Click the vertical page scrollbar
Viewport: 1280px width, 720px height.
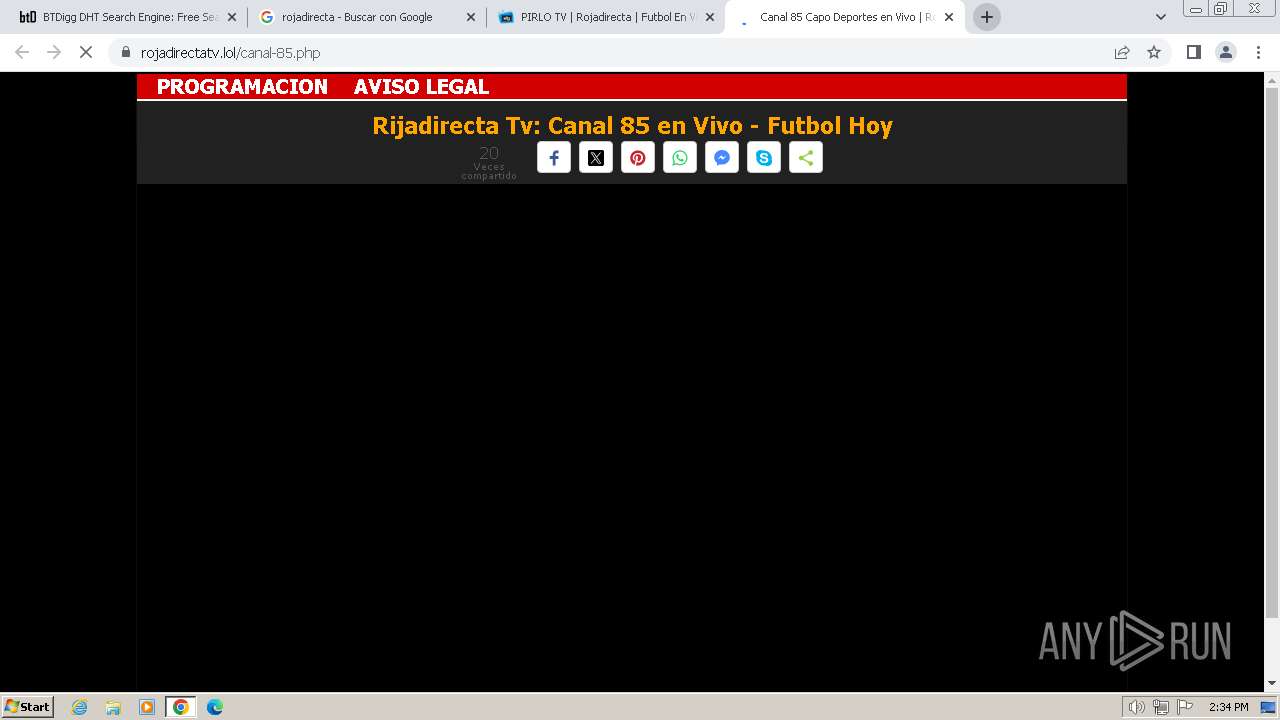(1272, 352)
